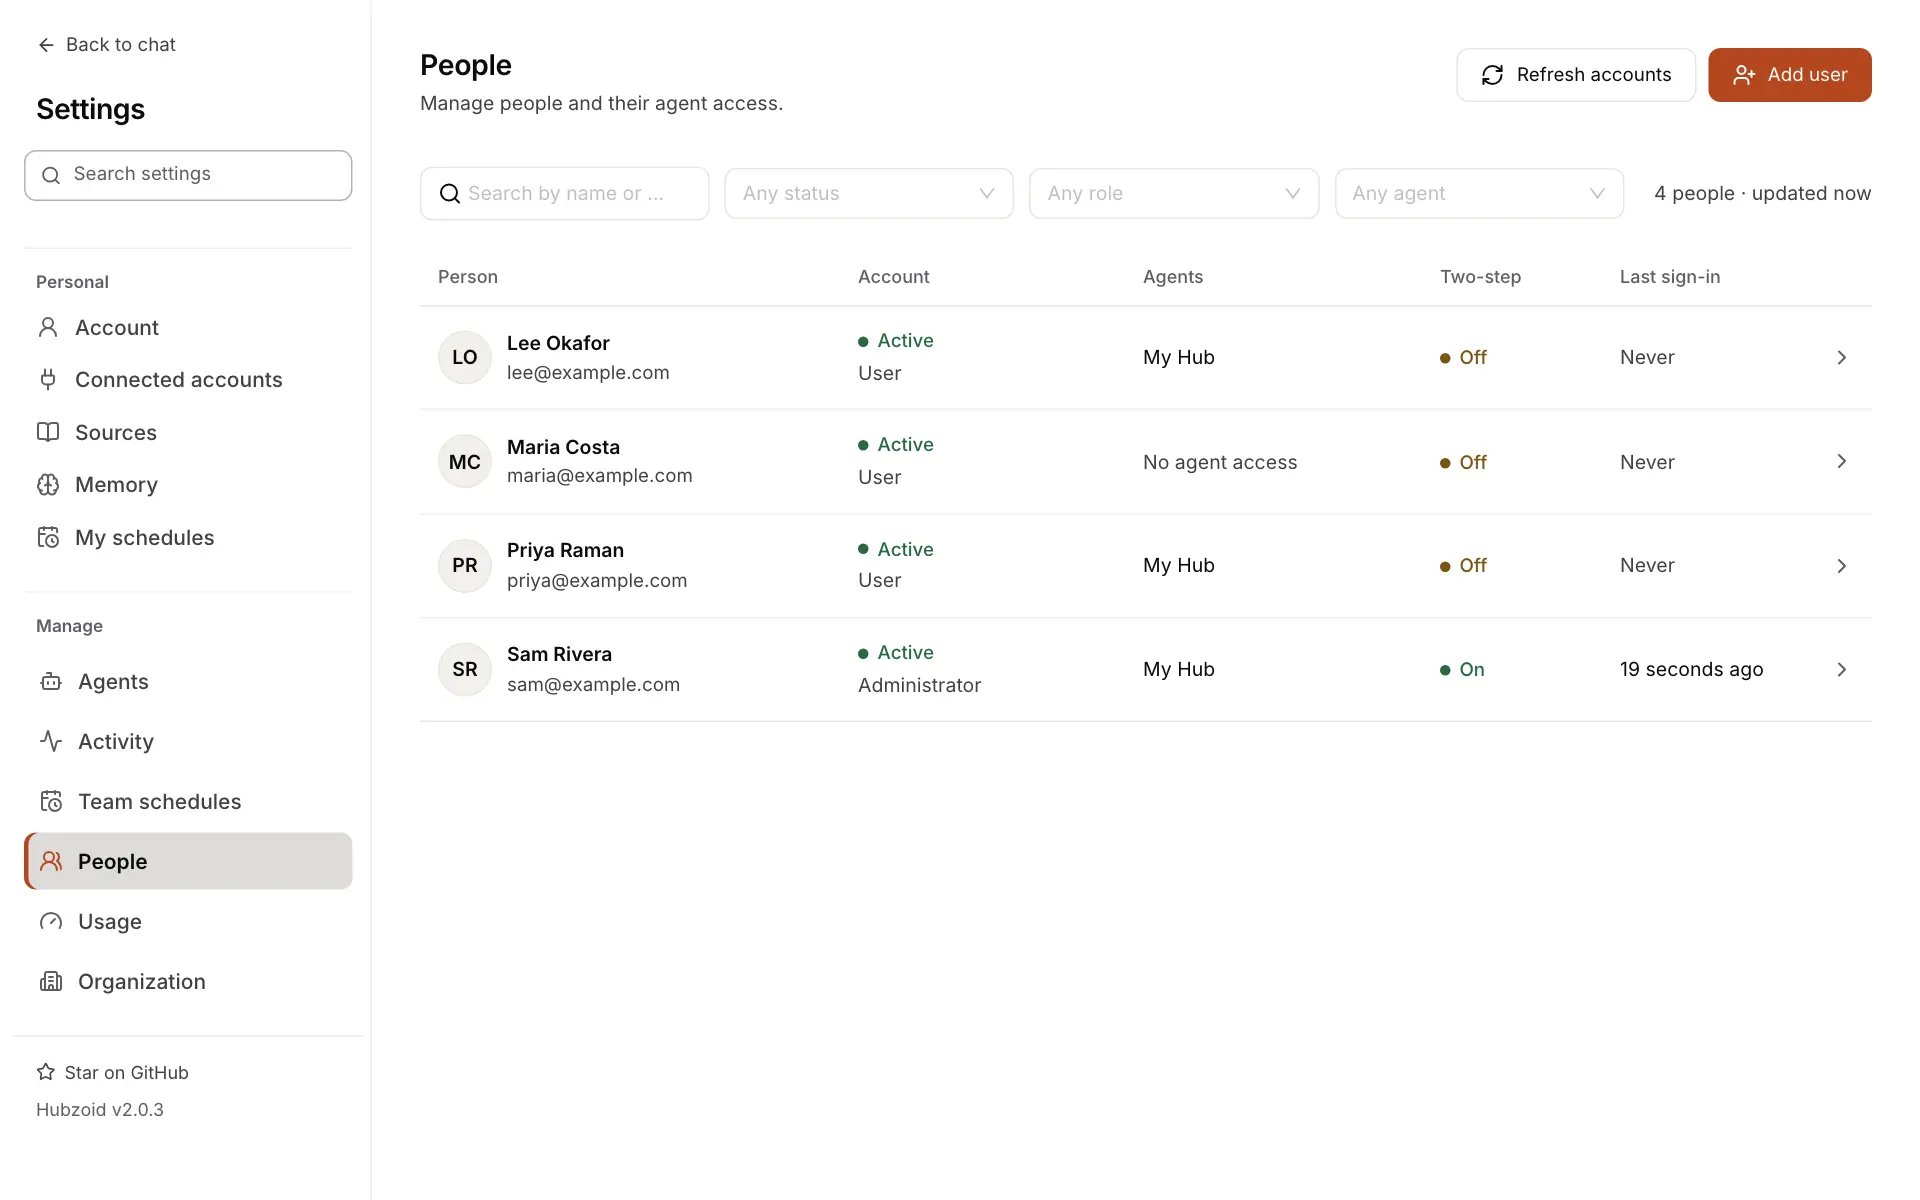Screen dimensions: 1920x1200
Task: Open the Organization settings page
Action: point(188,981)
